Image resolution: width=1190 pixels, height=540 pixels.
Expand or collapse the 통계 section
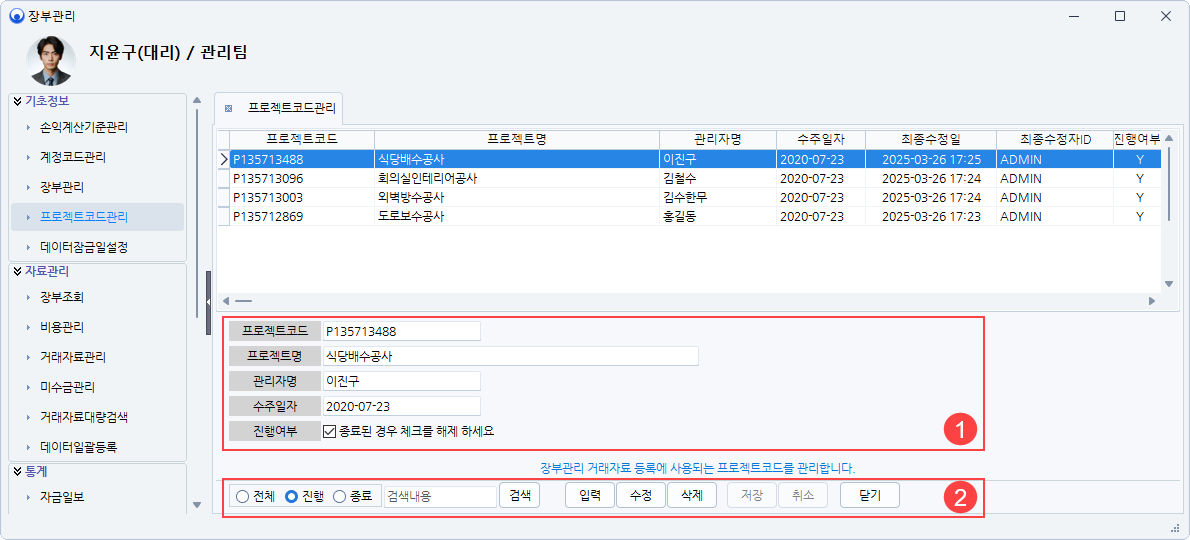click(17, 471)
